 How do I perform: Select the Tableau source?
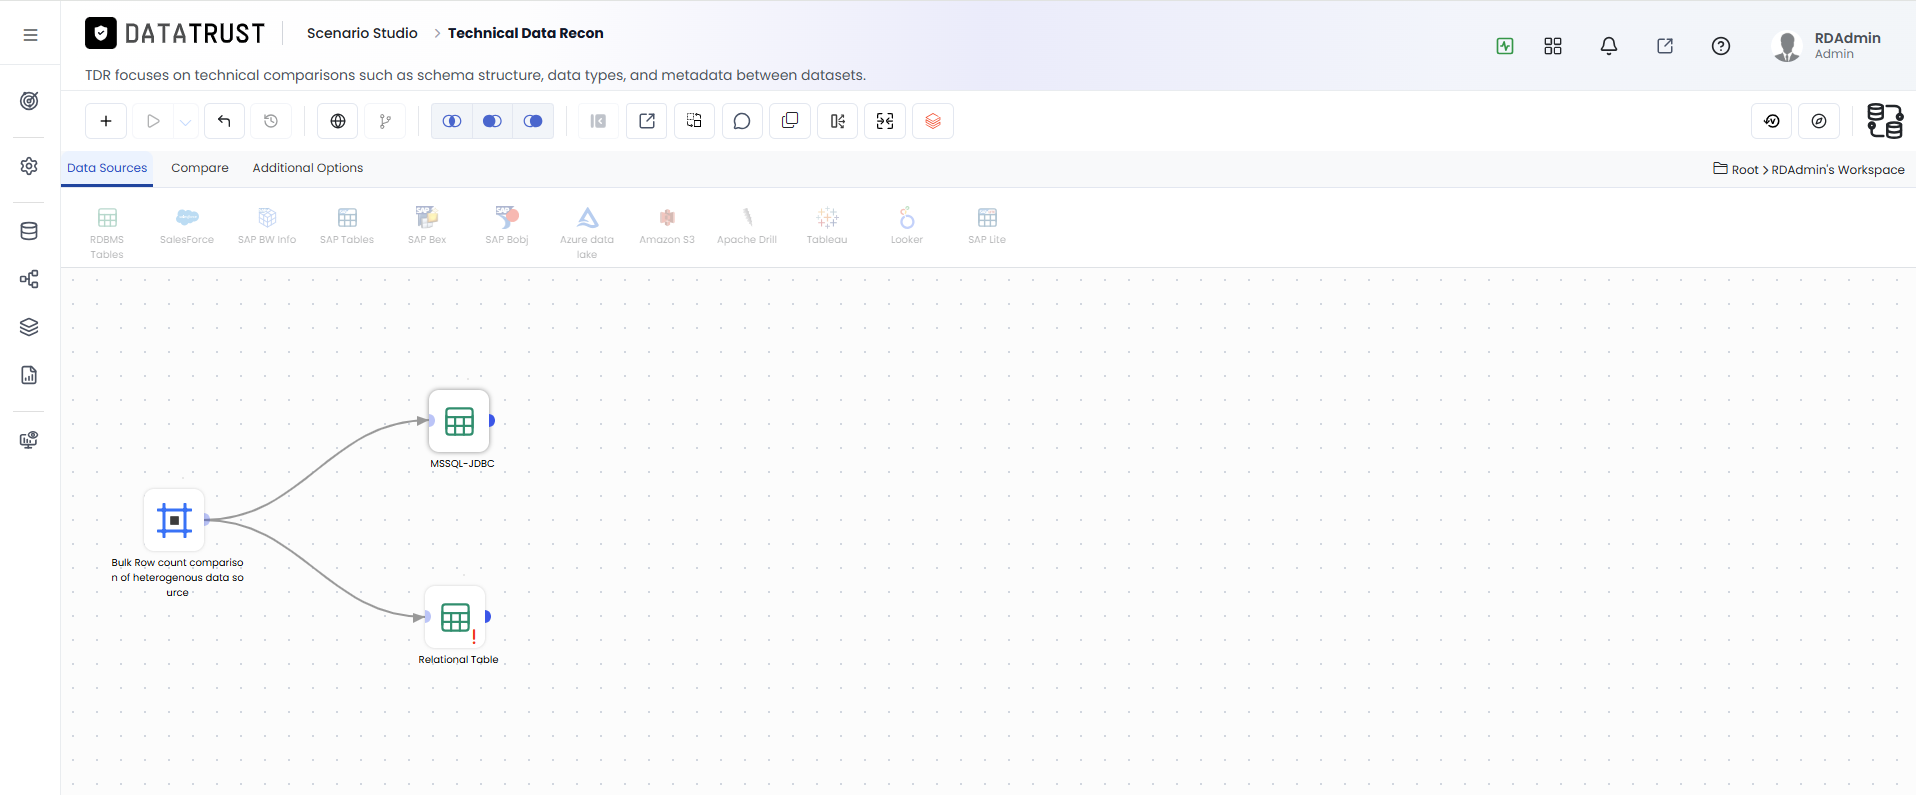coord(827,226)
